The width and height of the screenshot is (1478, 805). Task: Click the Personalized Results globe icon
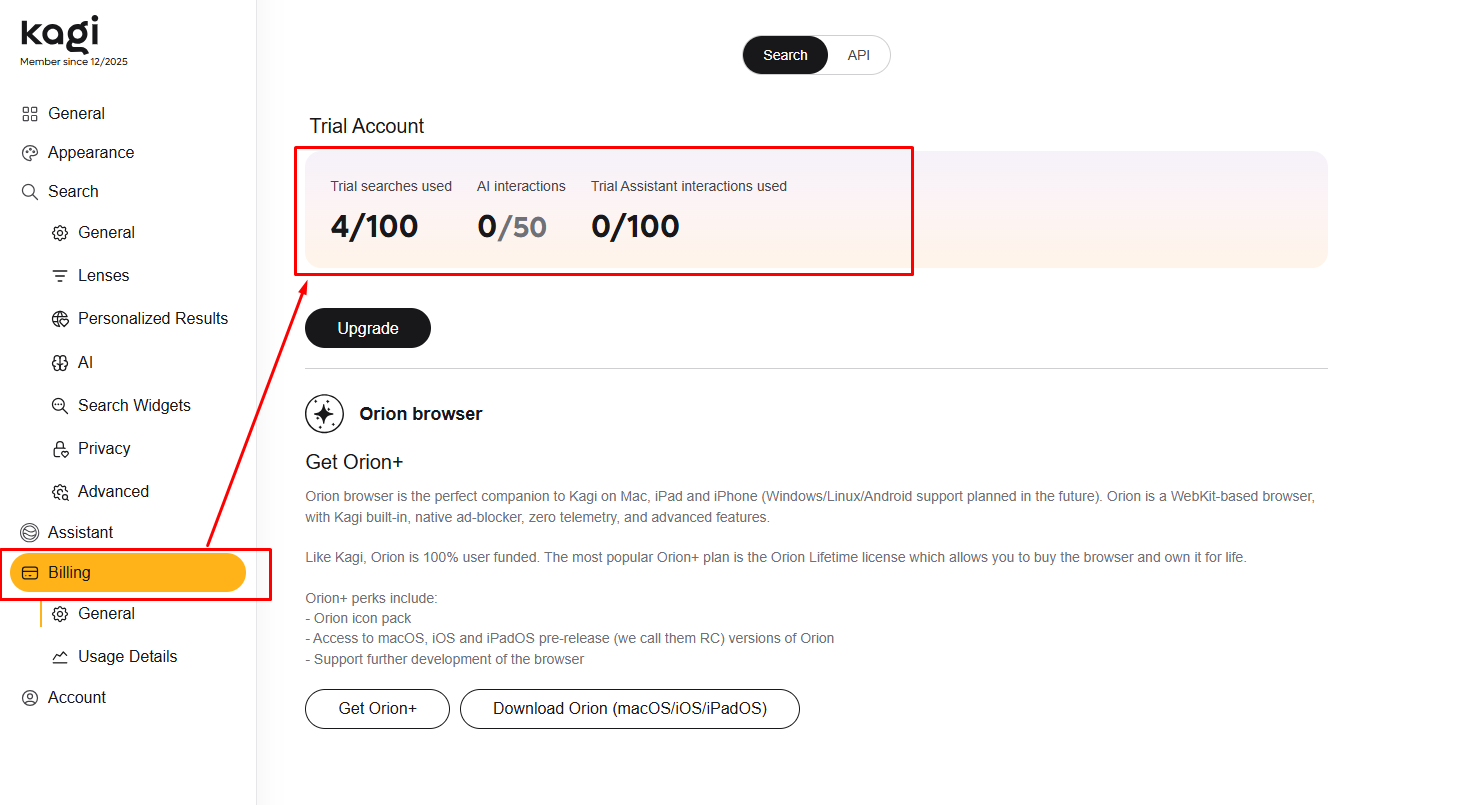(x=60, y=319)
